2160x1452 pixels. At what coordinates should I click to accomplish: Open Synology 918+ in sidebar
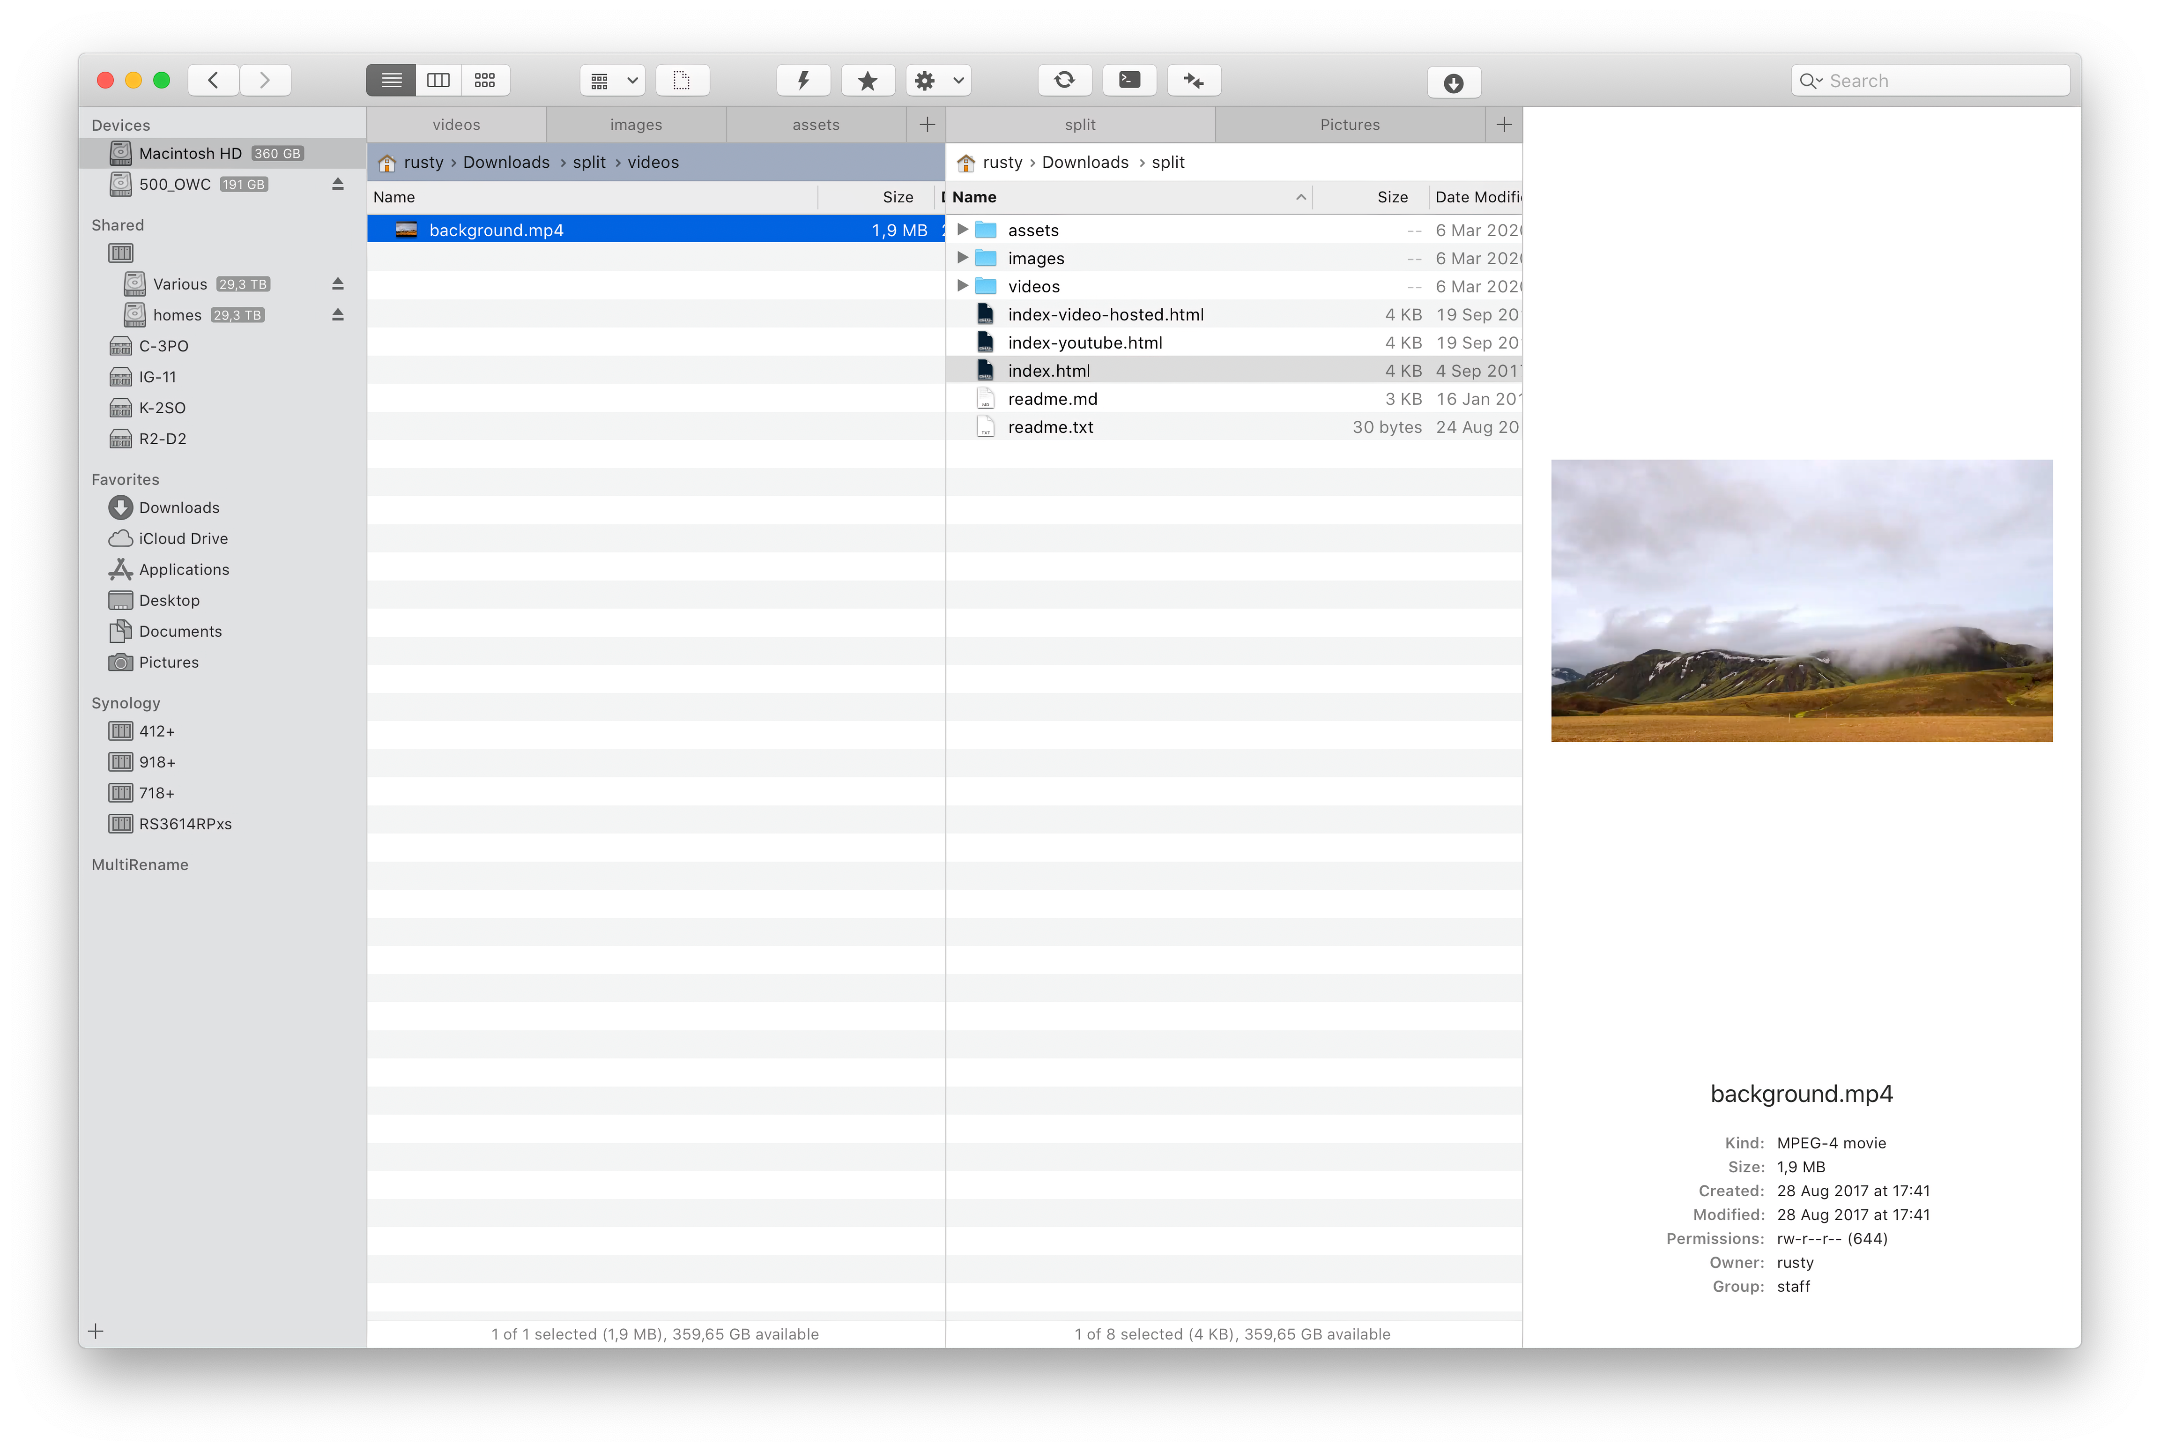[222, 763]
